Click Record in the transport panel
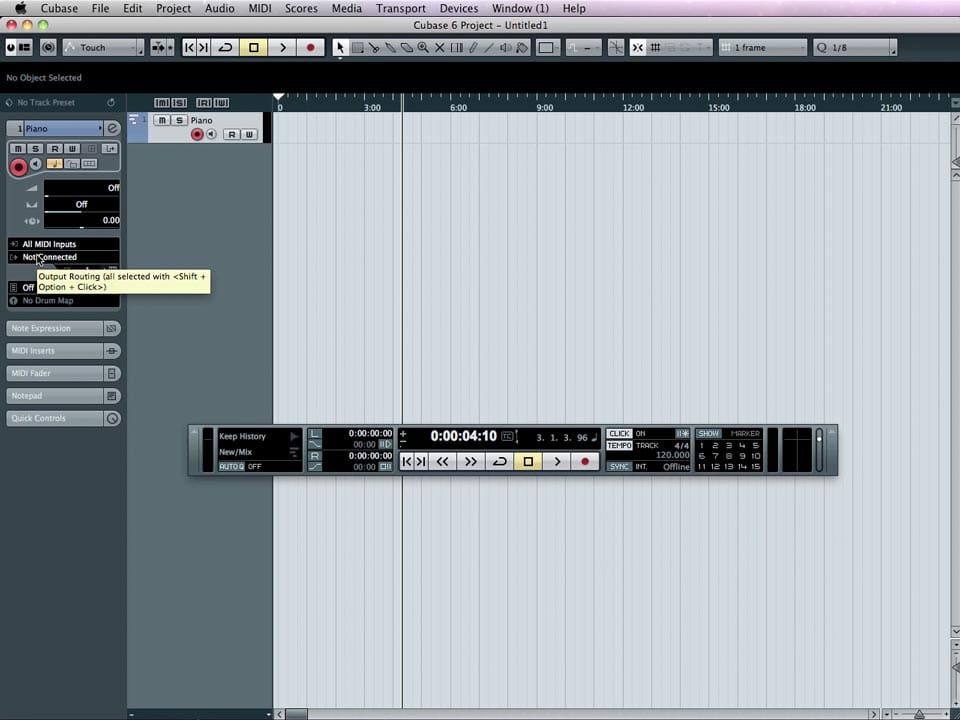Image resolution: width=960 pixels, height=720 pixels. [585, 462]
